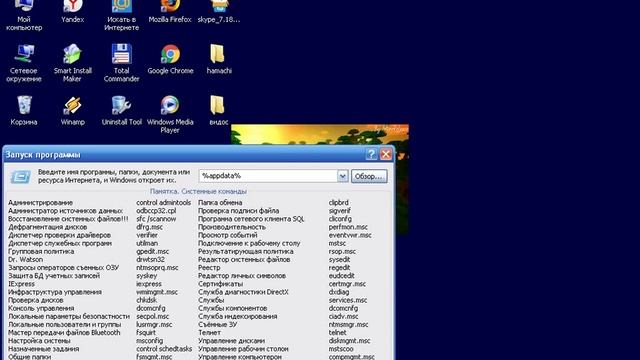Image resolution: width=640 pixels, height=360 pixels.
Task: Select the msconfig command text
Action: point(149,341)
